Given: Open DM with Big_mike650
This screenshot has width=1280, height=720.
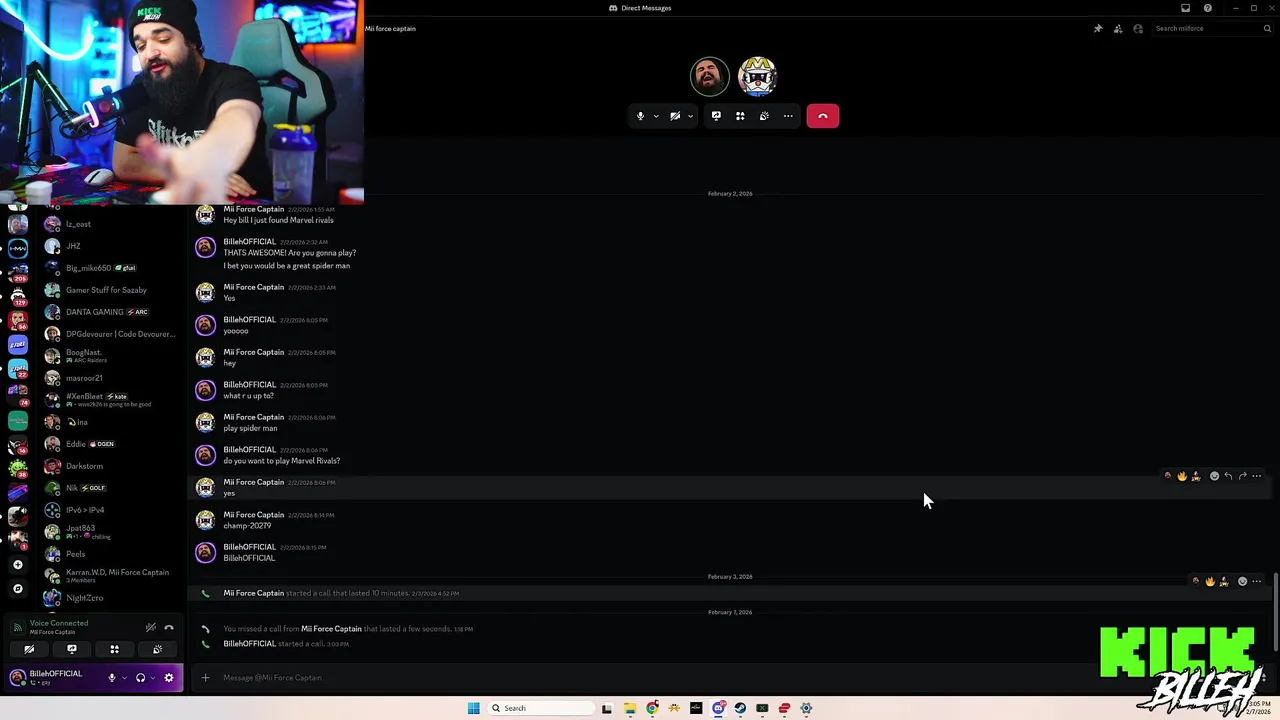Looking at the screenshot, I should (110, 268).
